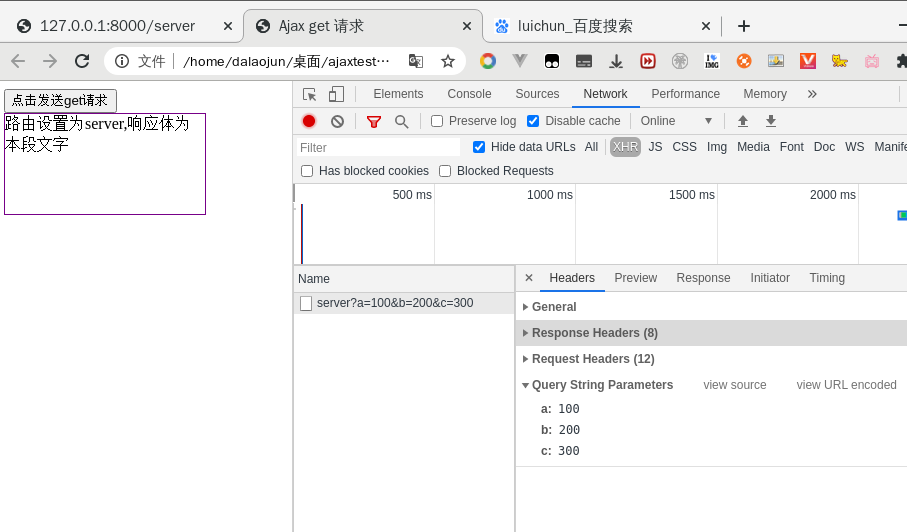Click view URL encoded link

(x=846, y=385)
